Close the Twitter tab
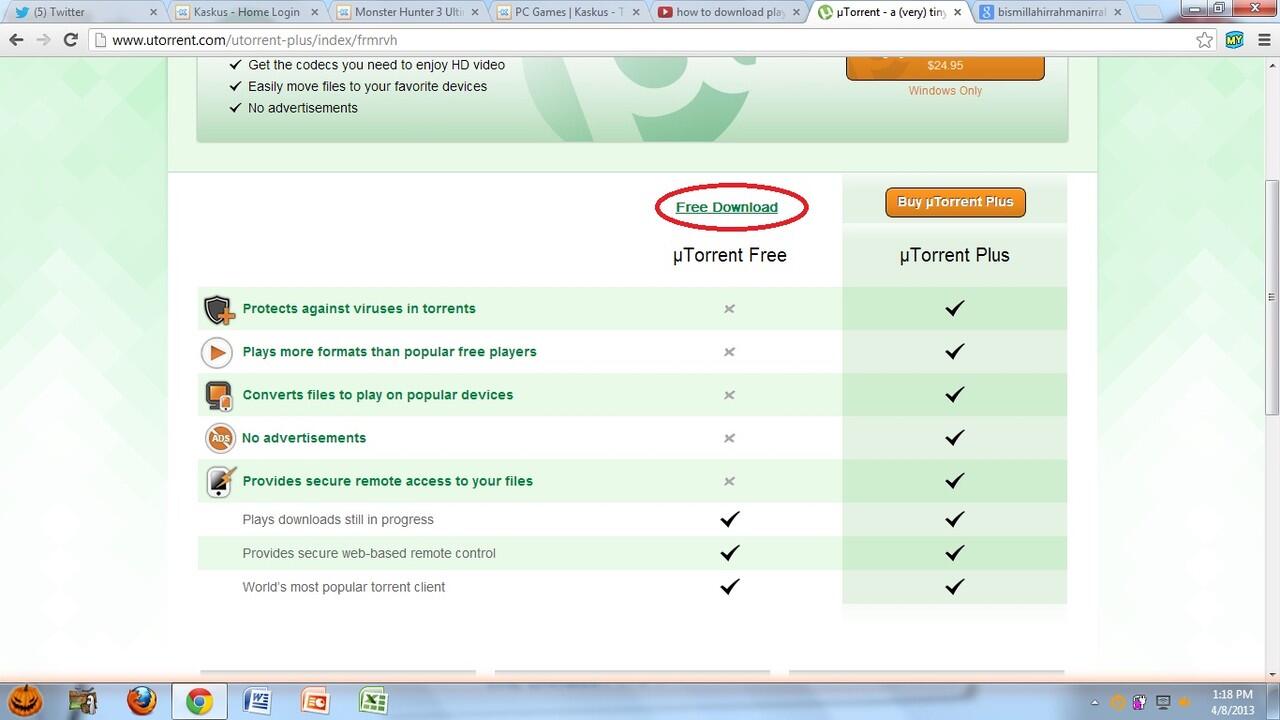 153,13
